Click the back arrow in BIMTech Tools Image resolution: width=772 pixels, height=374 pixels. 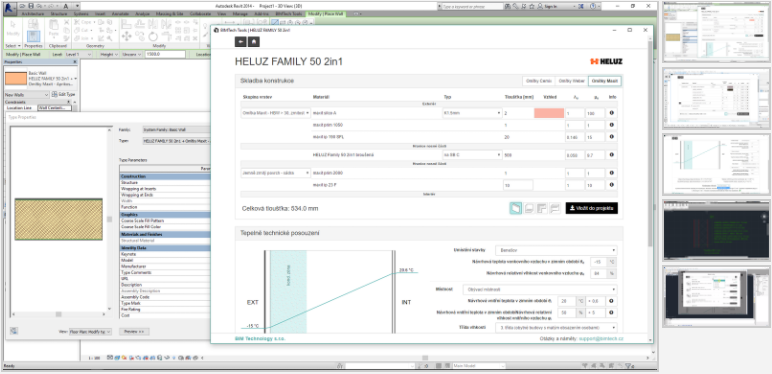[240, 42]
